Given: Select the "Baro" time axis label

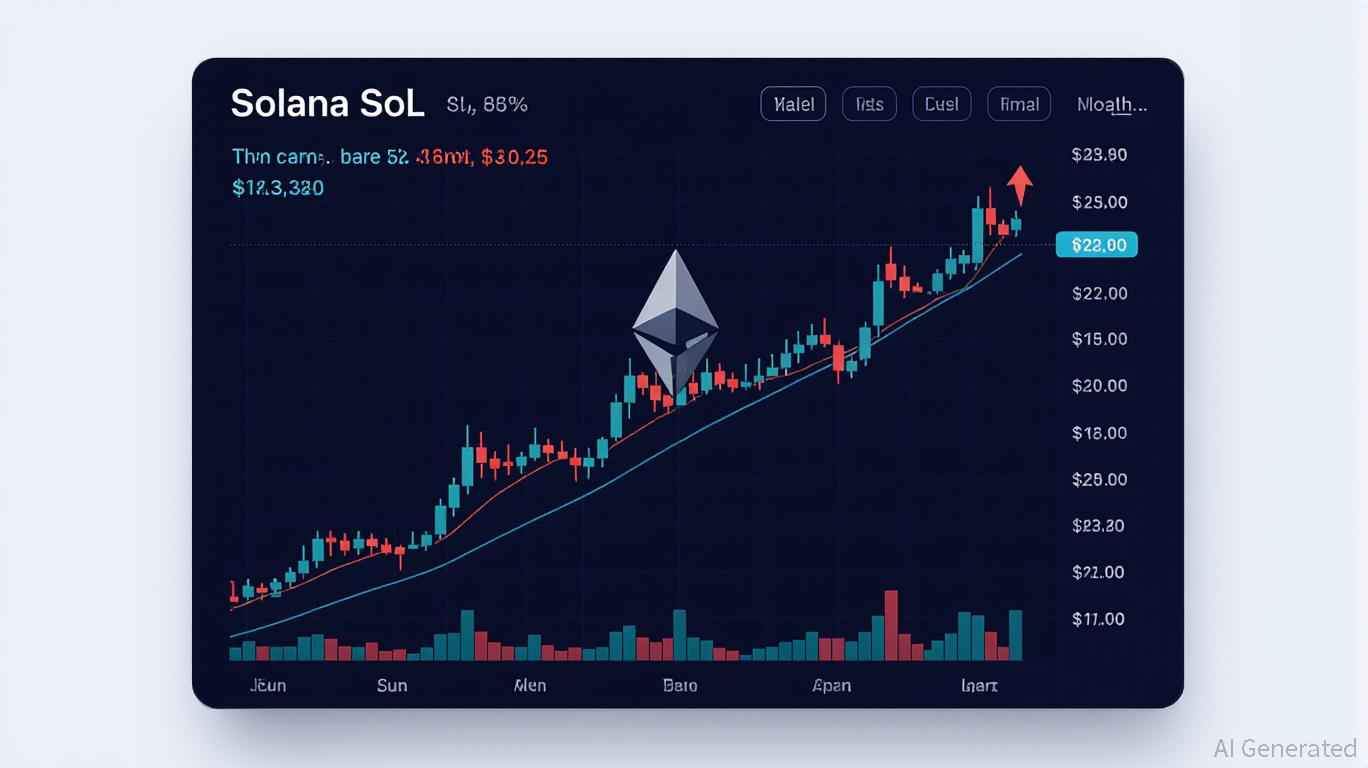Looking at the screenshot, I should [x=680, y=685].
